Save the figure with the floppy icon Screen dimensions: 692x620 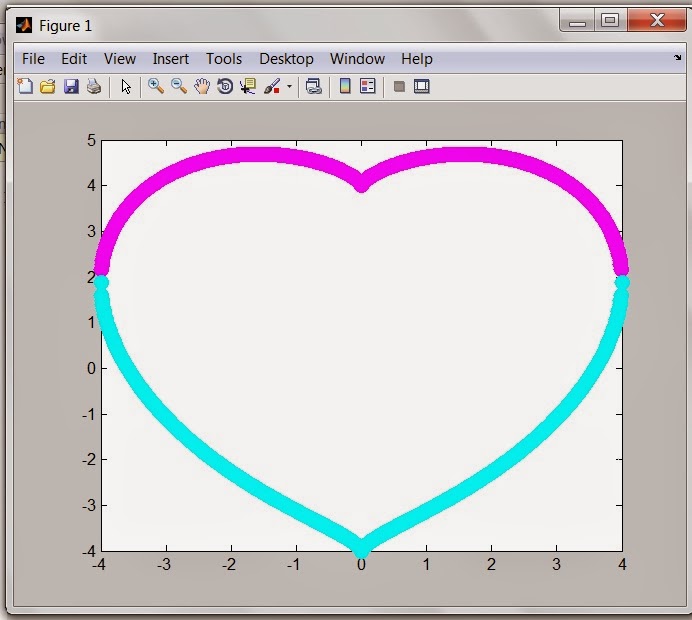pos(71,87)
